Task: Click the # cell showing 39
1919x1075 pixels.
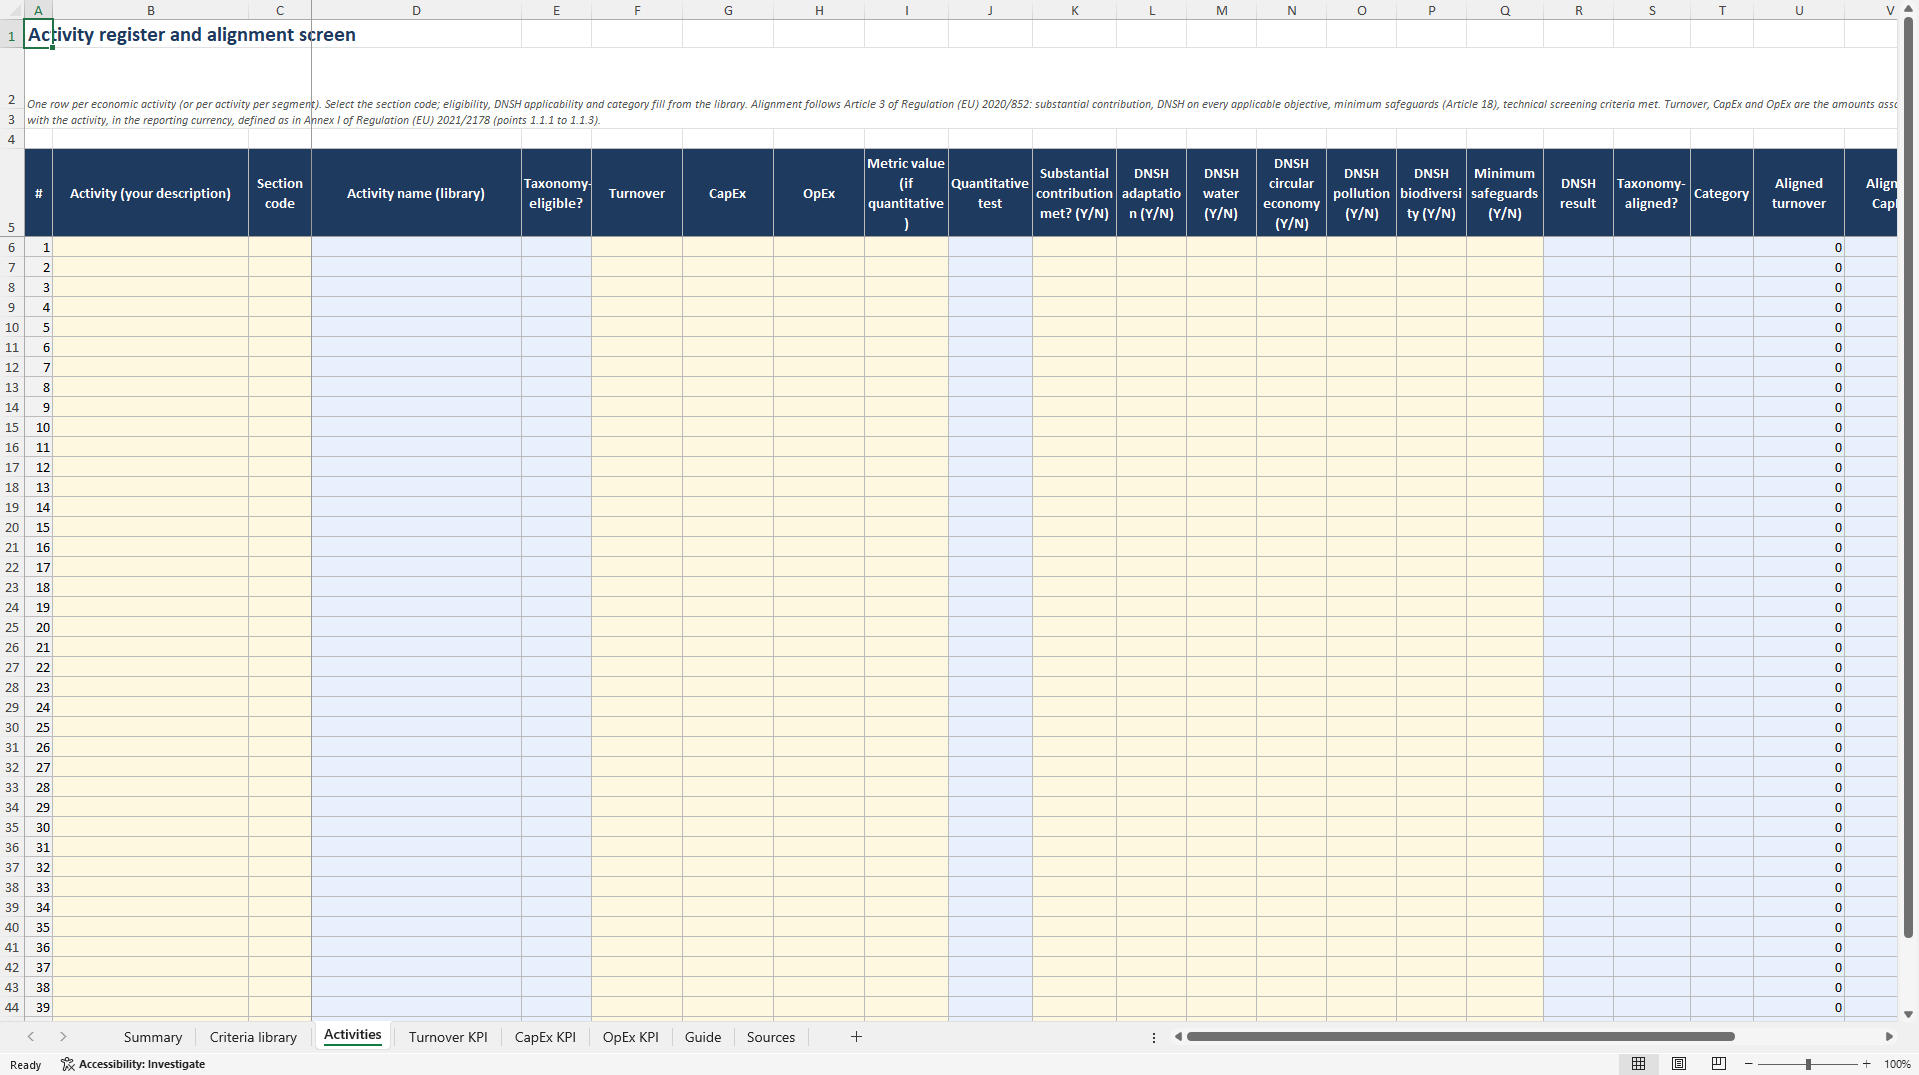Action: pos(38,1007)
